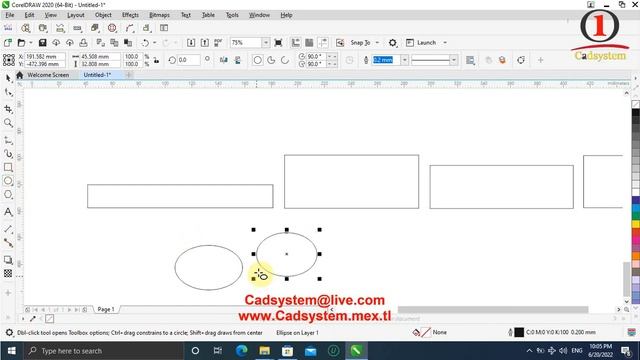
Task: Expand the Undo history arrow
Action: (x=154, y=42)
